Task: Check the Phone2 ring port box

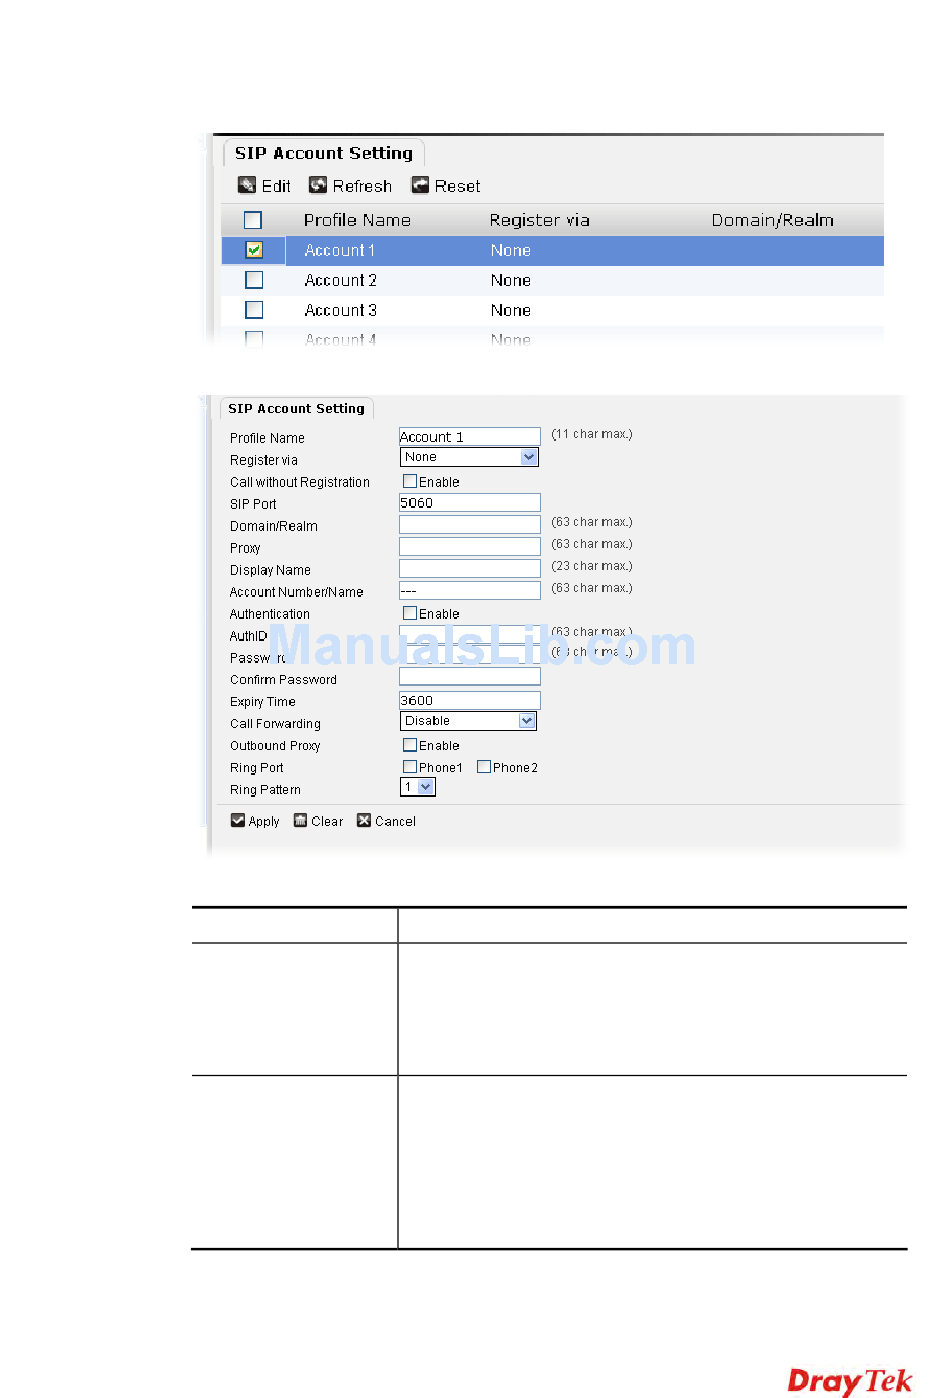Action: [x=484, y=767]
